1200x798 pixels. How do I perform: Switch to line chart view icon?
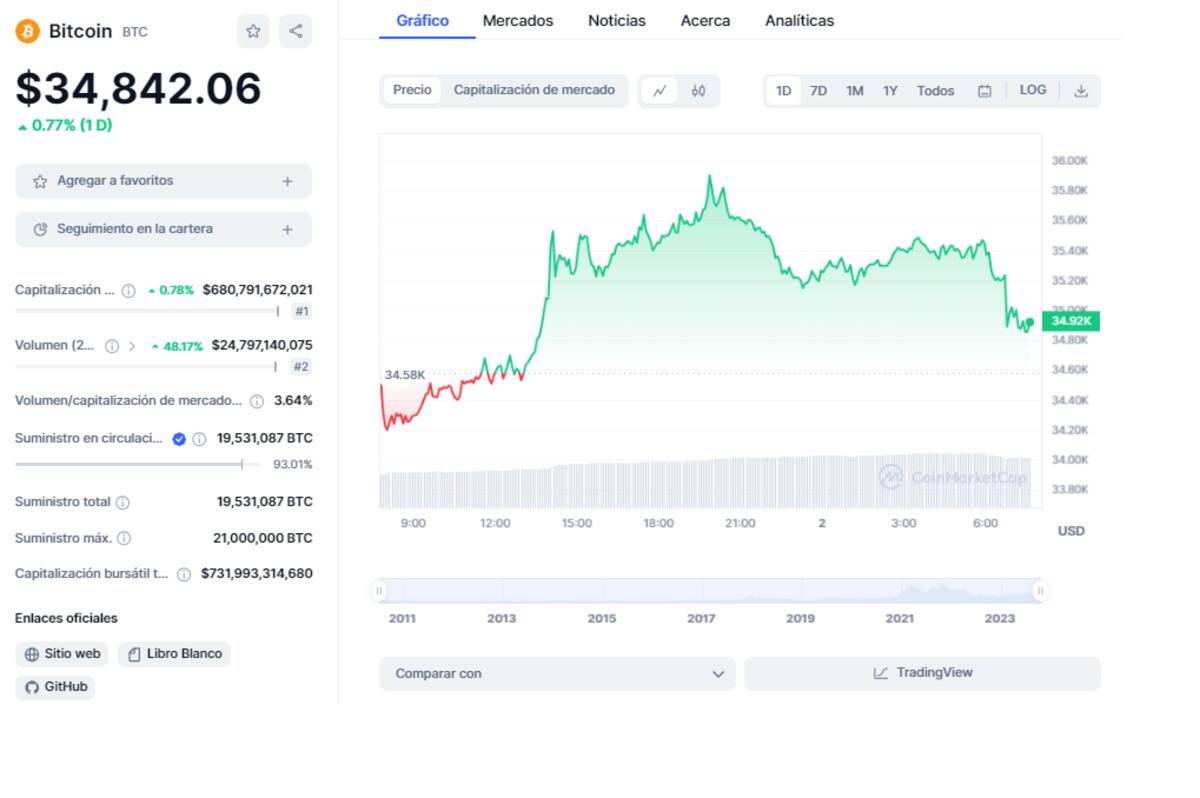point(659,91)
